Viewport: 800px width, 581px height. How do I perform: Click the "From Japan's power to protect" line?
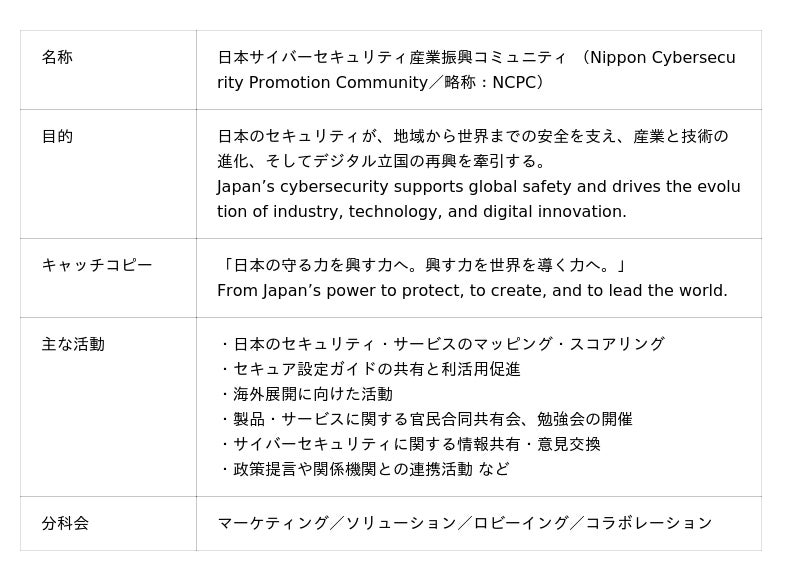(x=472, y=291)
